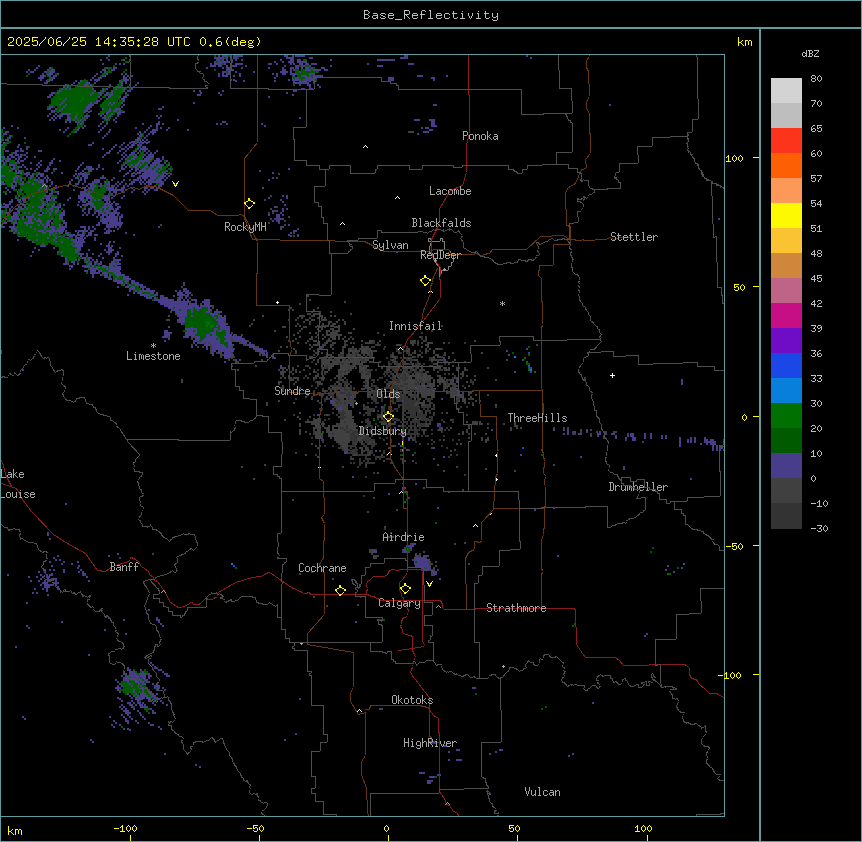Screen dimensions: 862x842
Task: Click the ThreeHills label
Action: tap(537, 418)
